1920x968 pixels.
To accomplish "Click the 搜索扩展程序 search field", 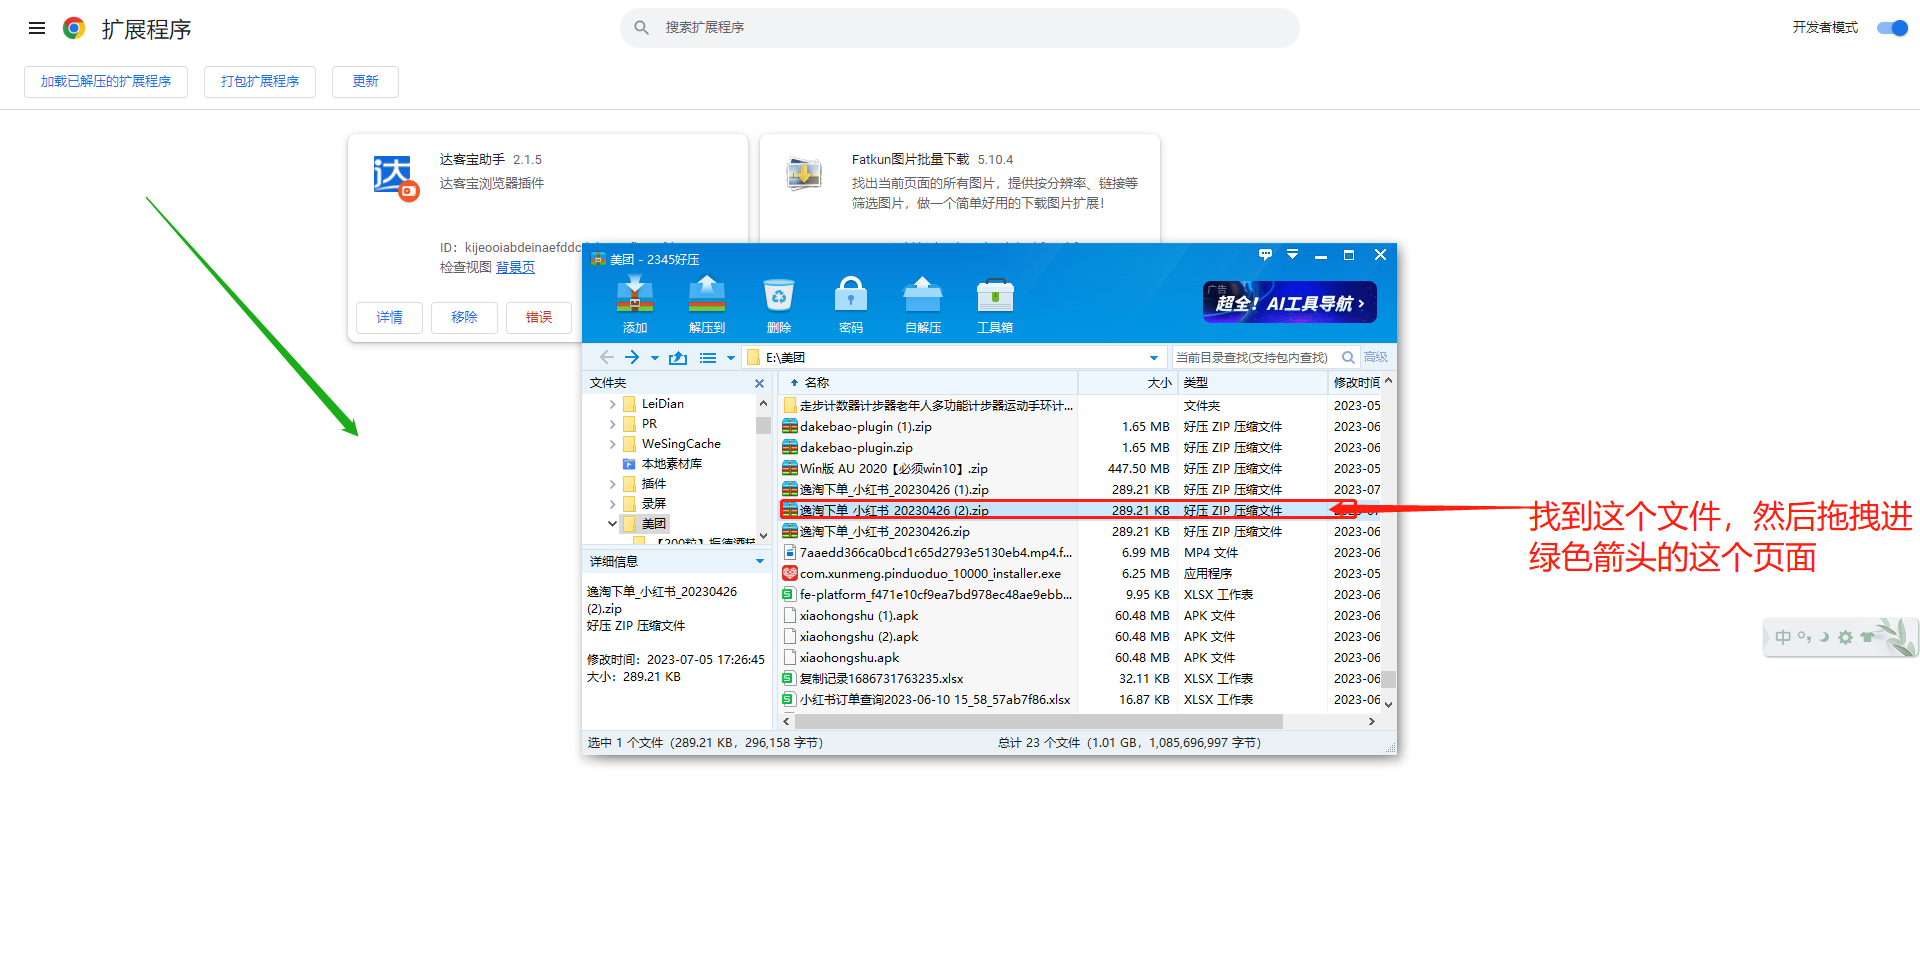I will [960, 28].
